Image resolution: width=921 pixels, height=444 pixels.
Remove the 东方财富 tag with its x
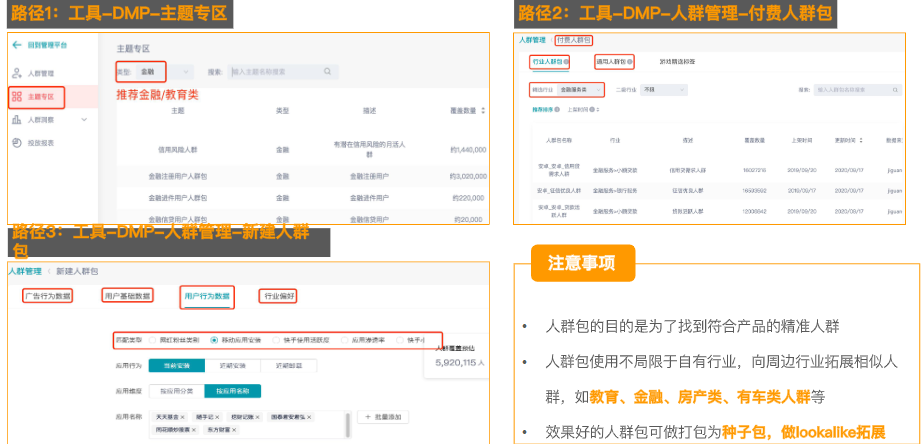click(233, 430)
